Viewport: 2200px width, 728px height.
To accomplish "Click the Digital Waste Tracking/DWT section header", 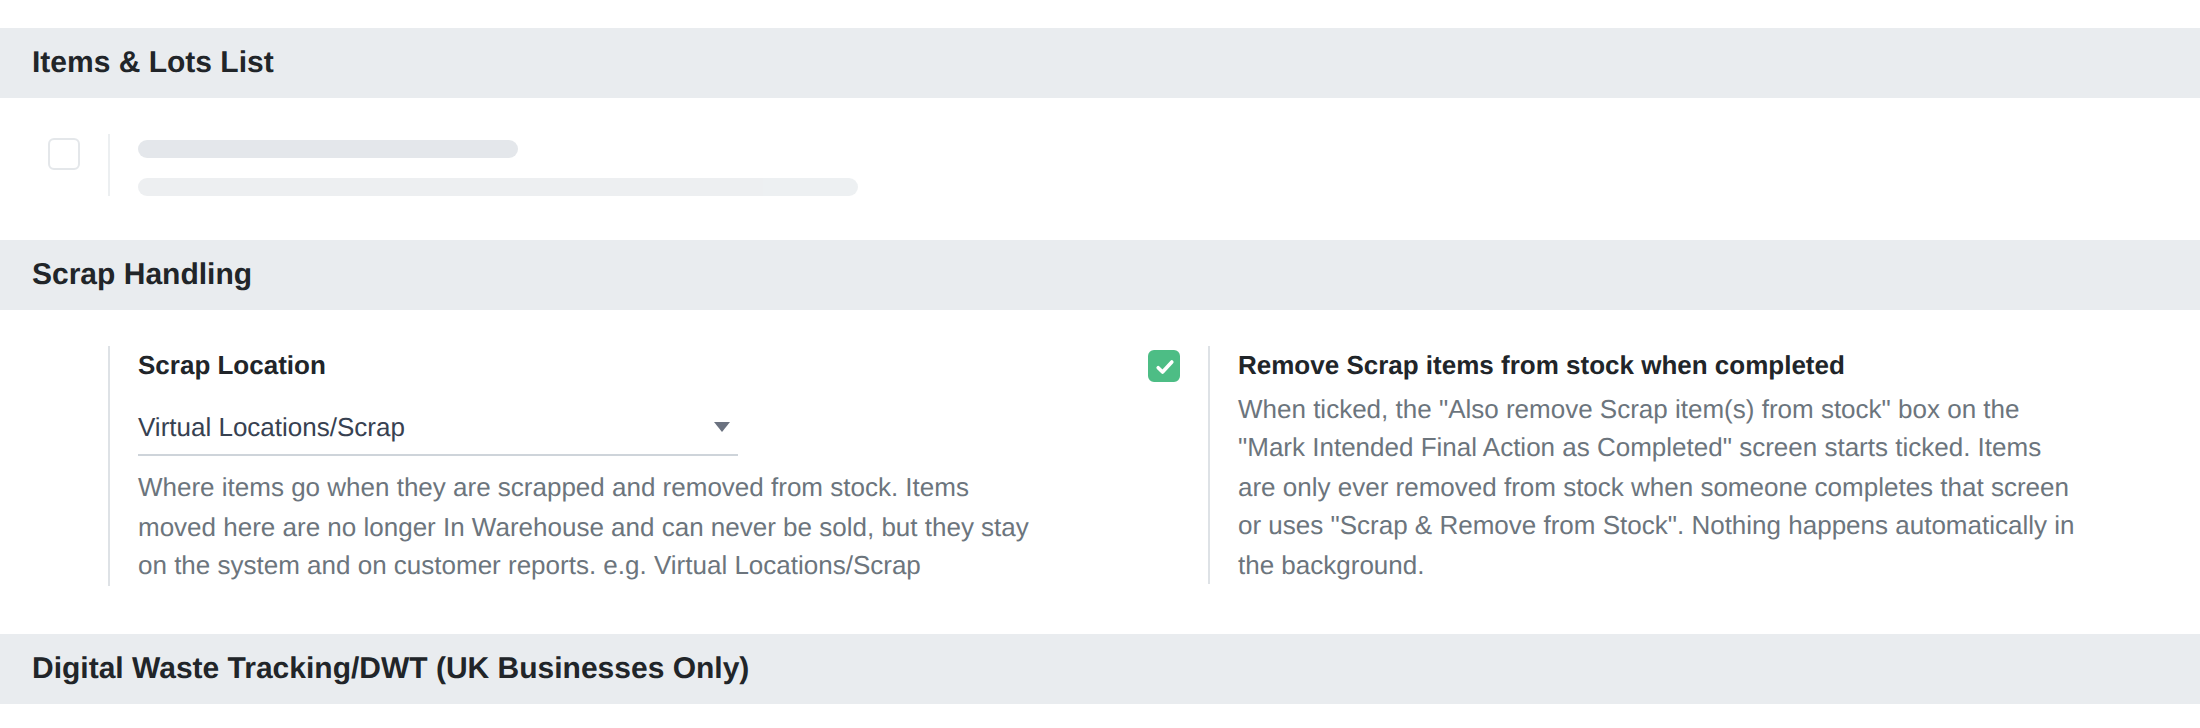I will coord(1100,668).
